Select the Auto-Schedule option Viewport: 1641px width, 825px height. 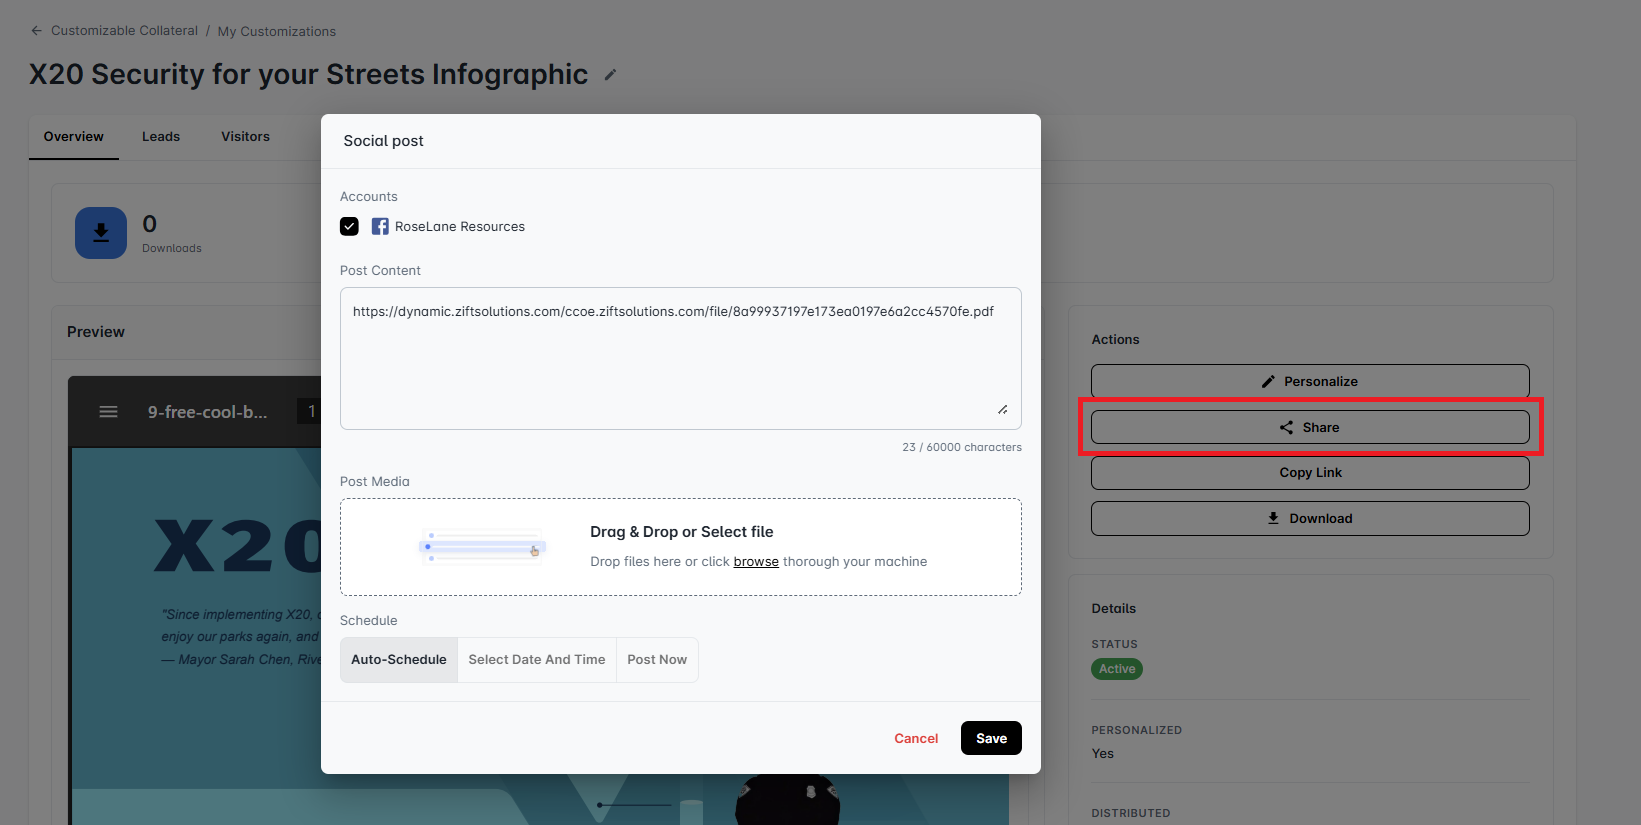click(399, 660)
